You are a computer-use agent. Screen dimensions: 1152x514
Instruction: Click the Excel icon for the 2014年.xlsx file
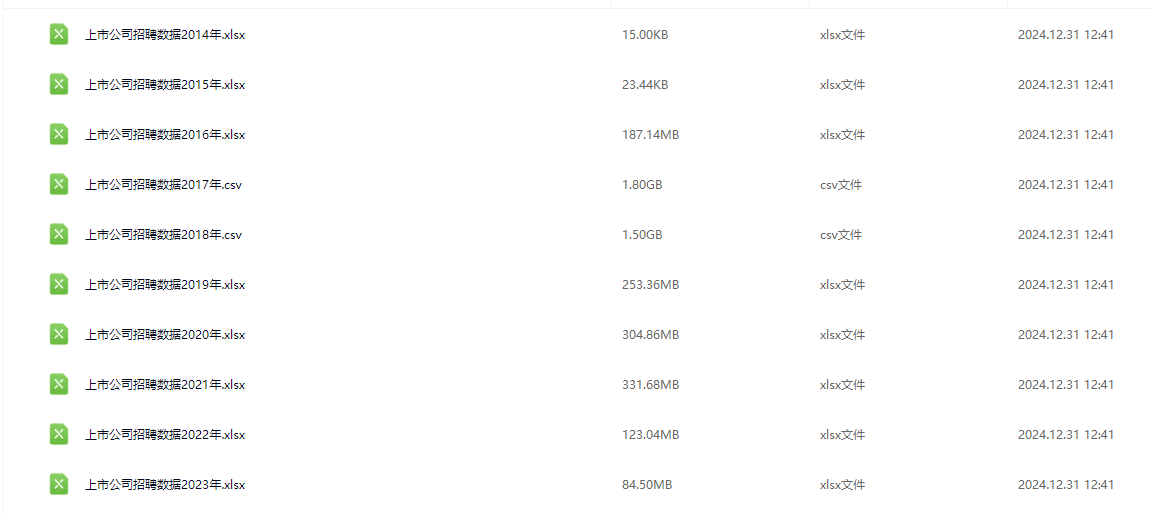[59, 35]
